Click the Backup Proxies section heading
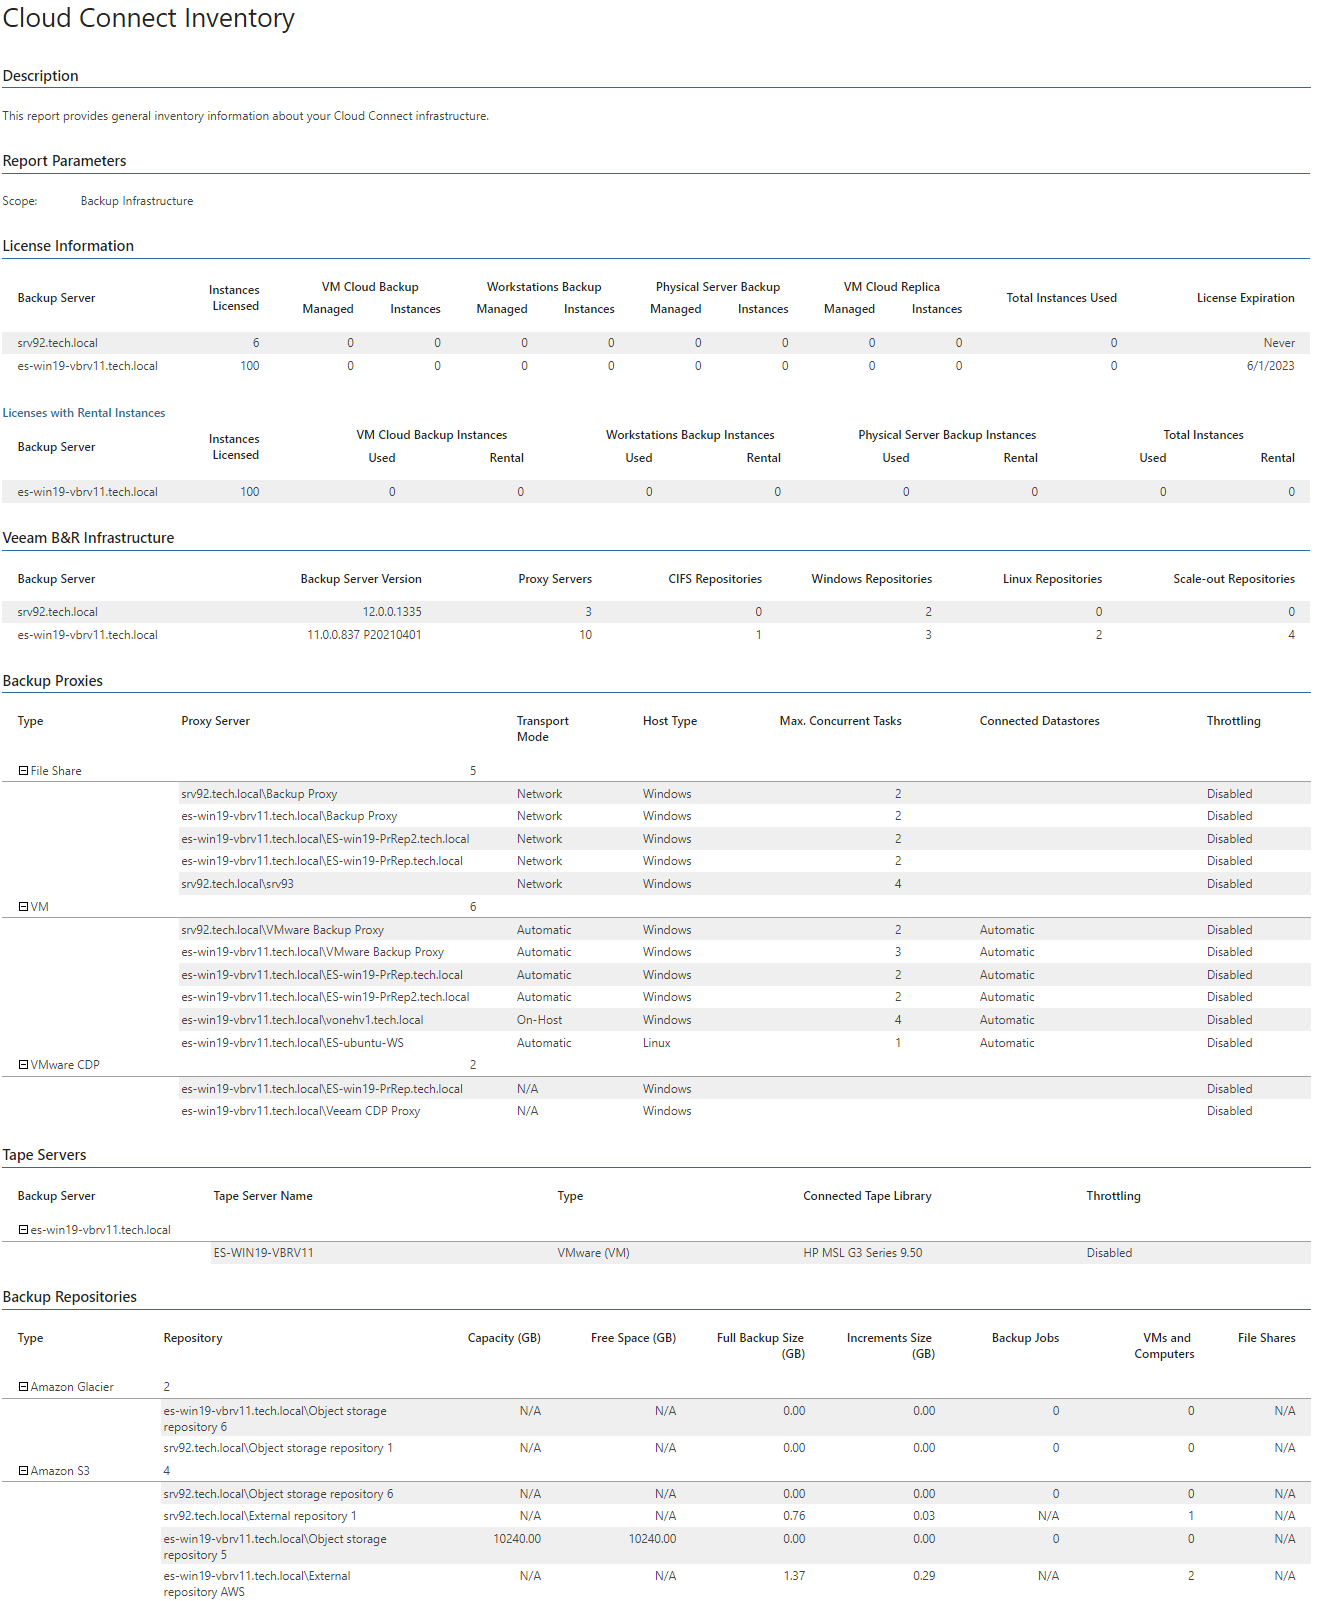This screenshot has width=1332, height=1601. (53, 681)
